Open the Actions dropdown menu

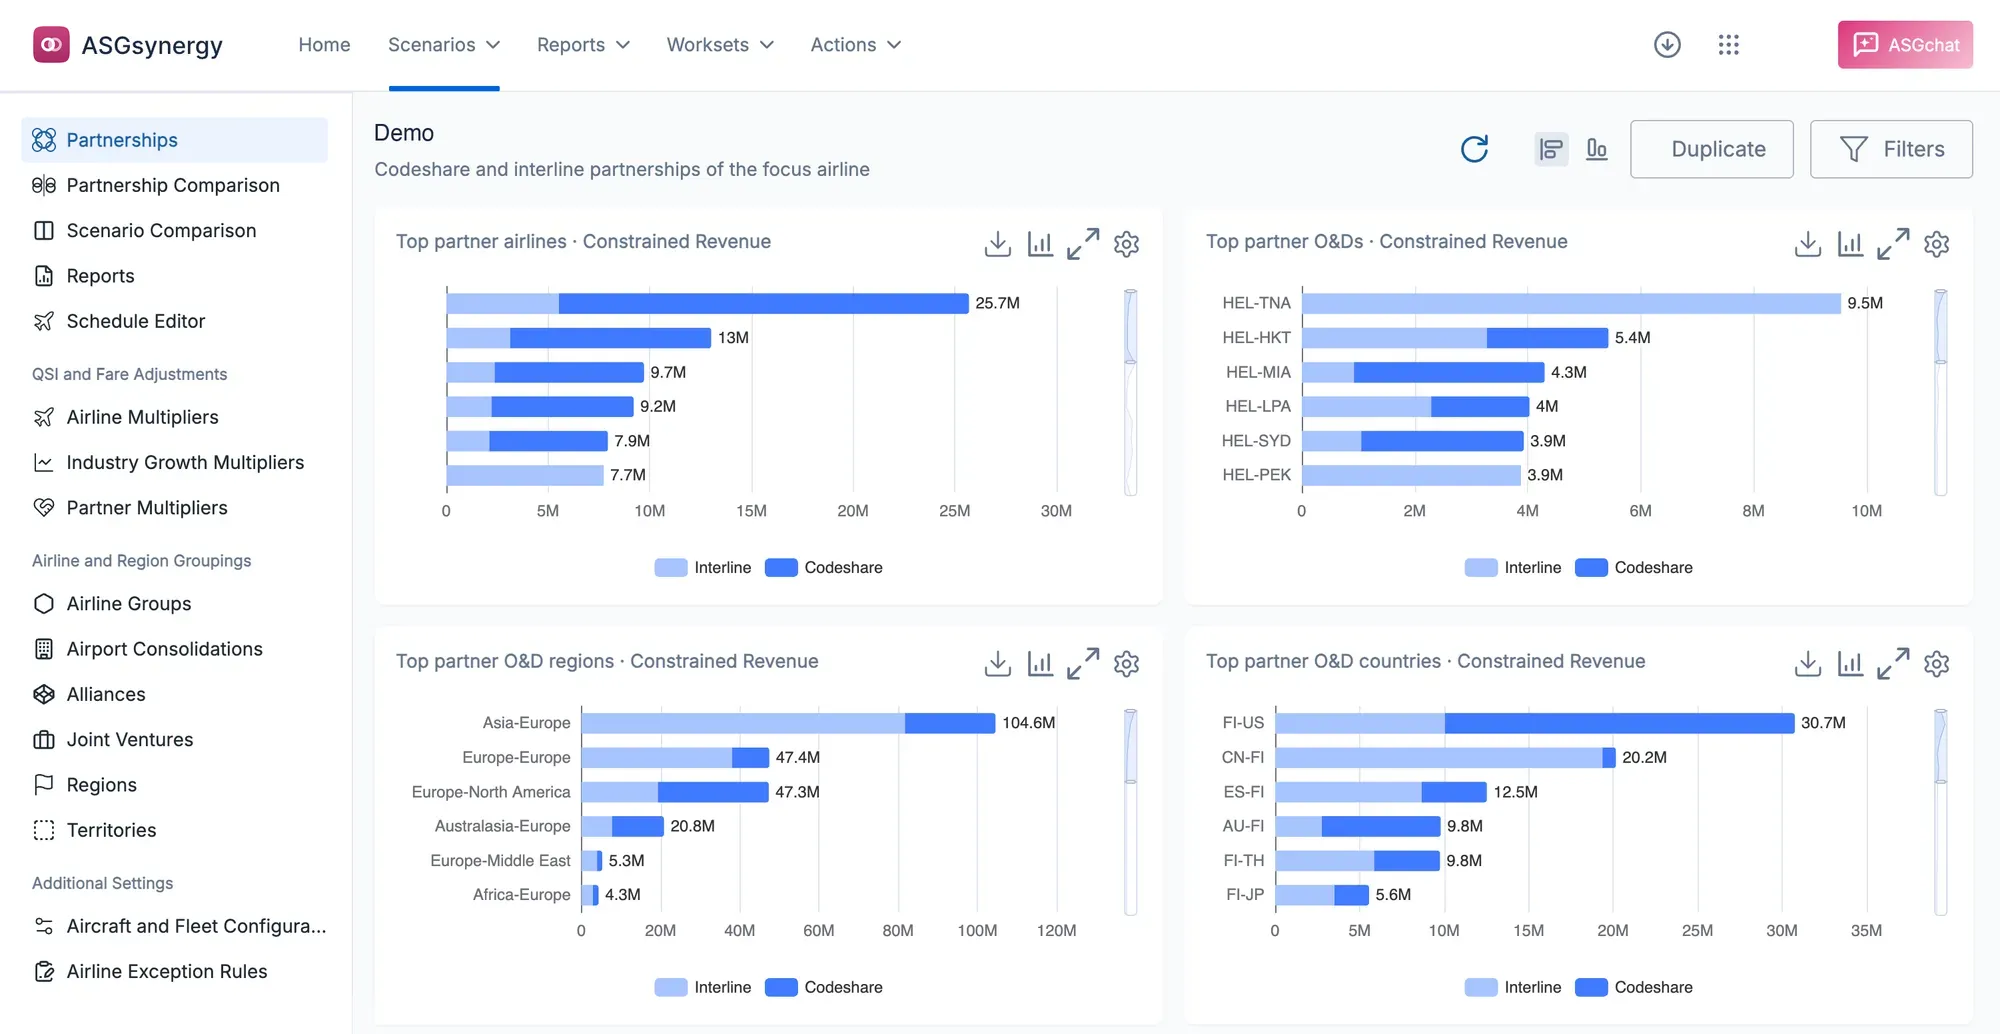click(x=856, y=45)
